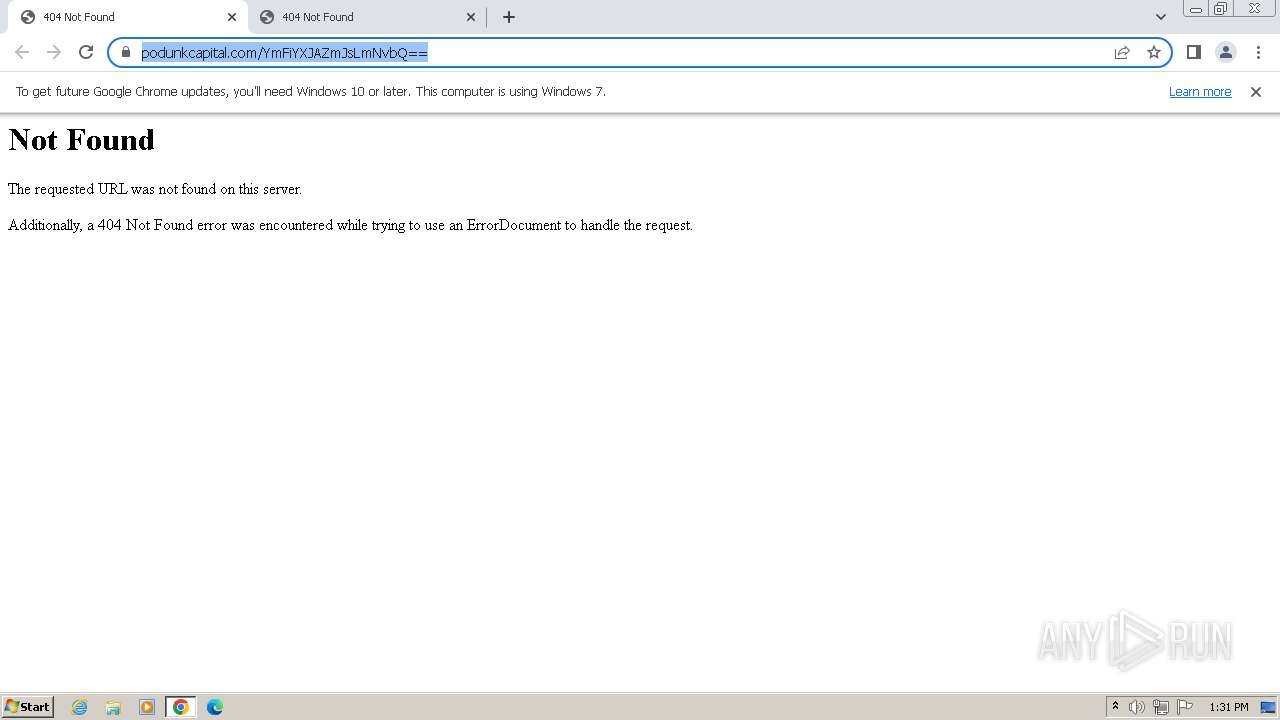Open the Windows Start menu

click(x=28, y=707)
